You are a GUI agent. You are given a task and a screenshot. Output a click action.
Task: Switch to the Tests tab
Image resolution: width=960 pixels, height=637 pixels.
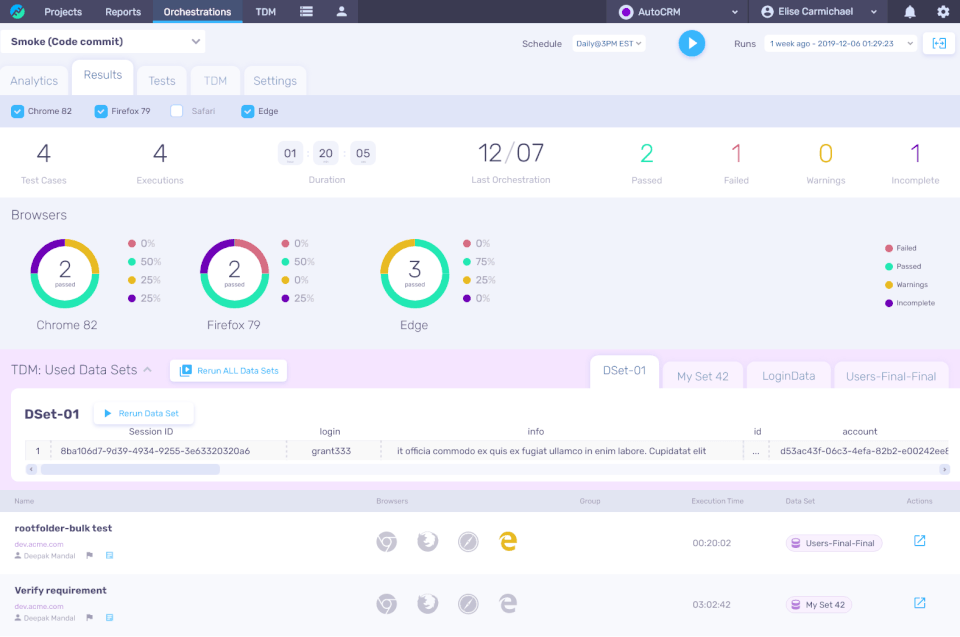pos(162,81)
